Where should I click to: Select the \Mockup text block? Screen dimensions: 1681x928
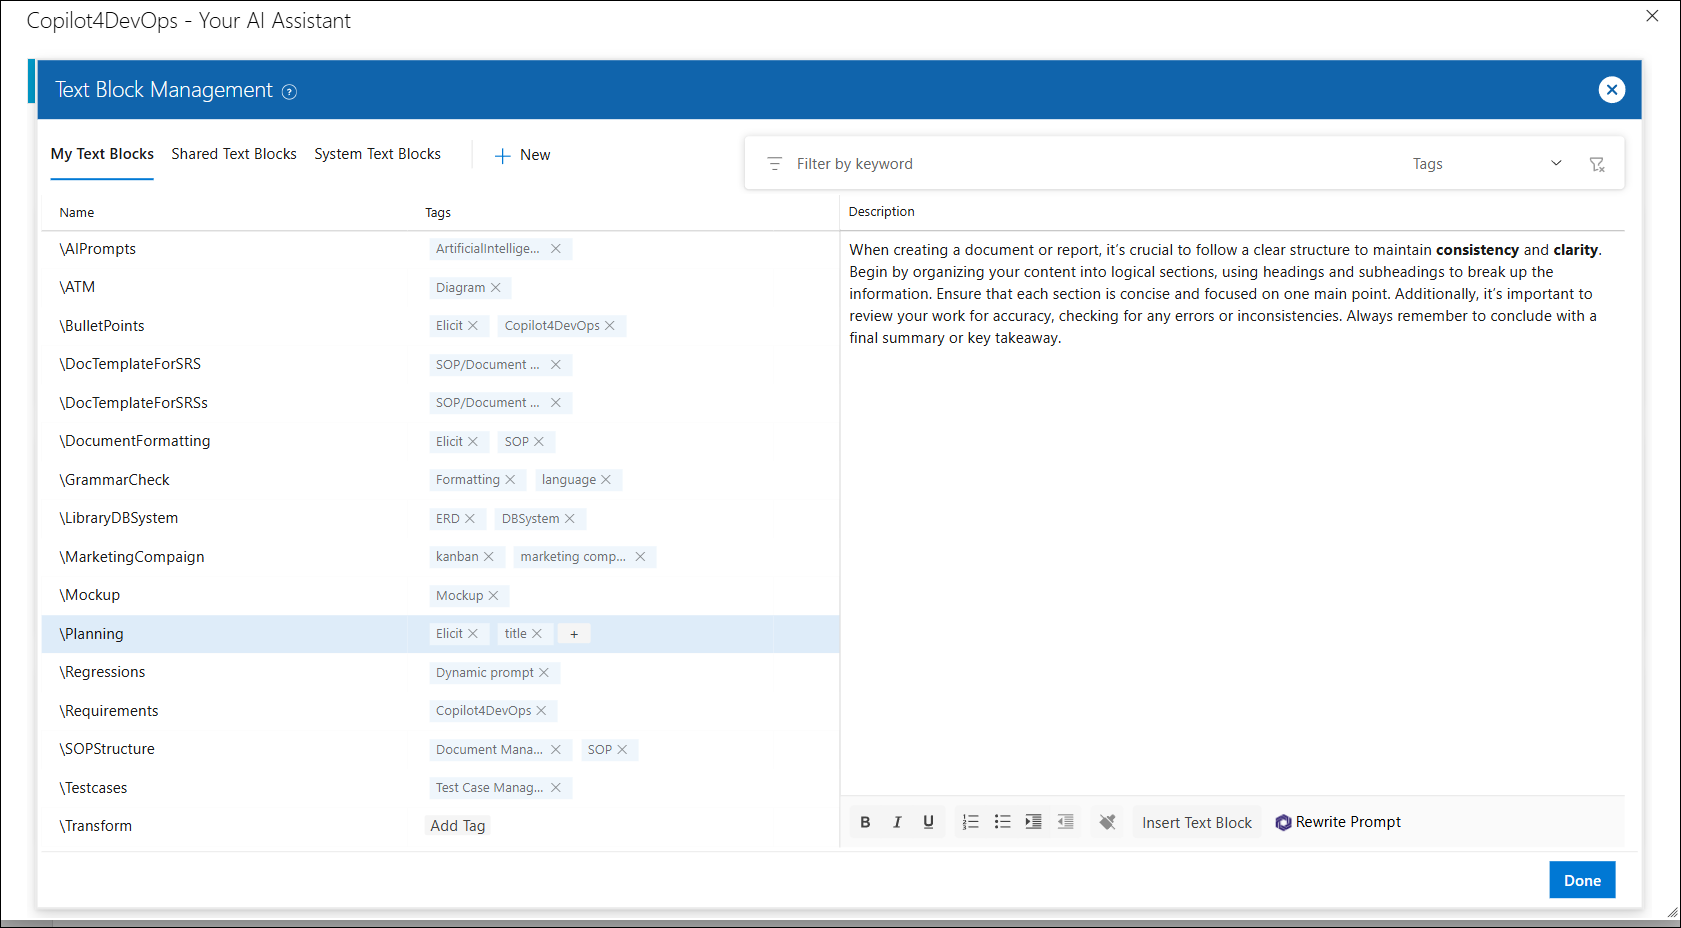coord(89,595)
